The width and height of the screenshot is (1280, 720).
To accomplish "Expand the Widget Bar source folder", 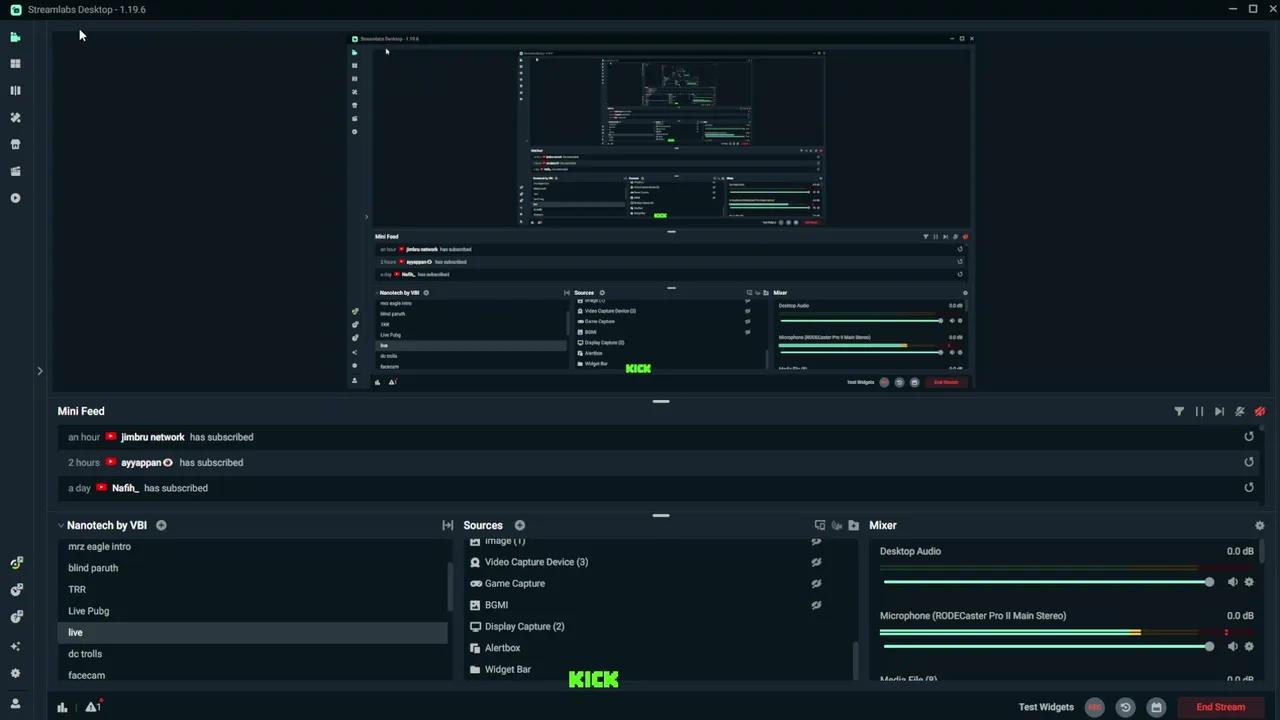I will coord(475,669).
